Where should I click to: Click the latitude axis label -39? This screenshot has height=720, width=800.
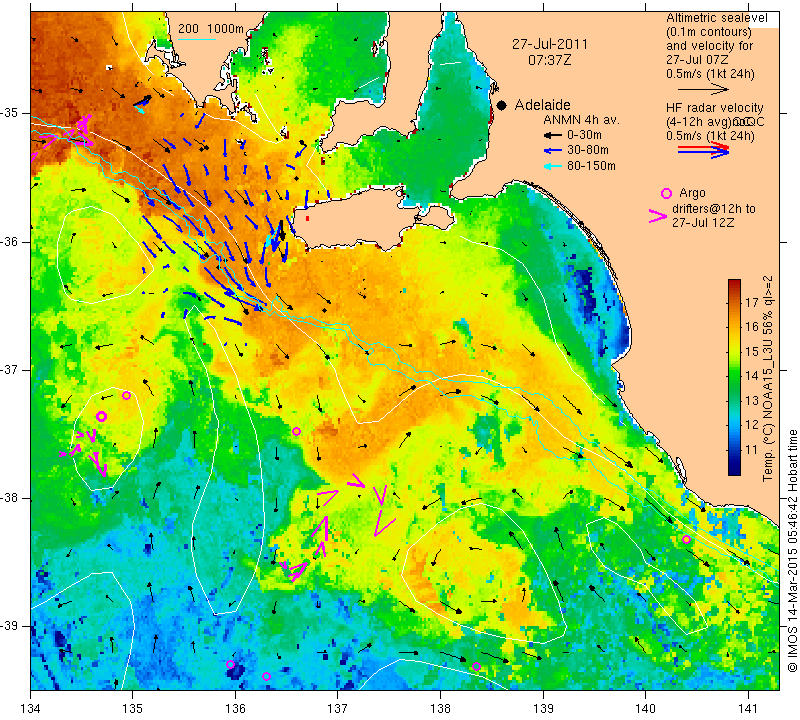(9, 626)
